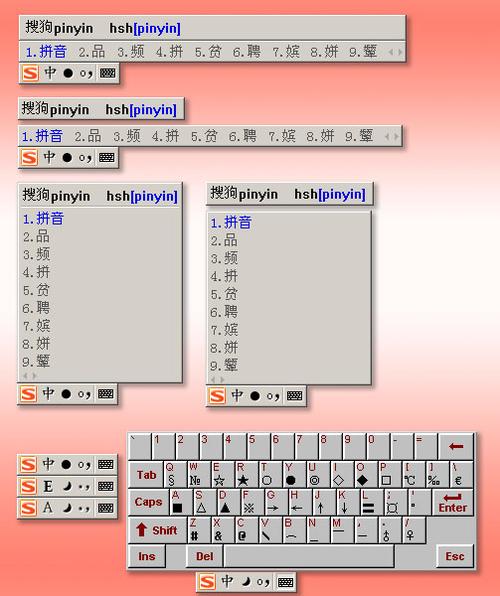Toggle the Caps key on the soft keyboard
The width and height of the screenshot is (500, 596).
click(149, 502)
